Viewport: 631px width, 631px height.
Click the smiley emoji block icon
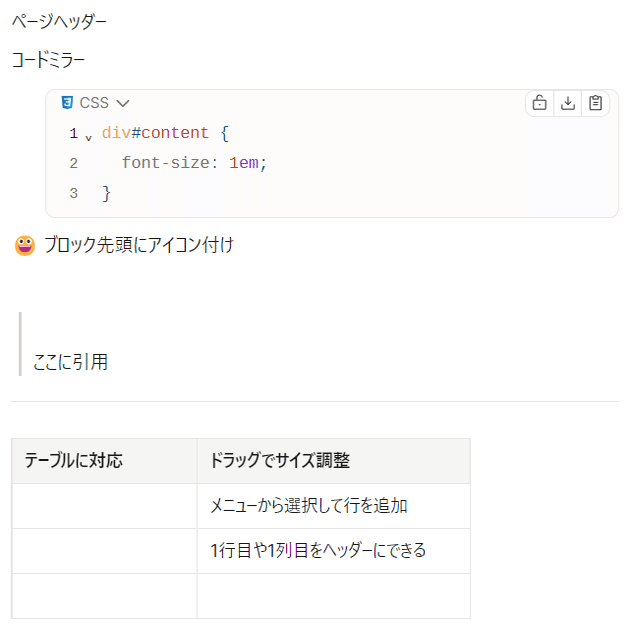25,245
